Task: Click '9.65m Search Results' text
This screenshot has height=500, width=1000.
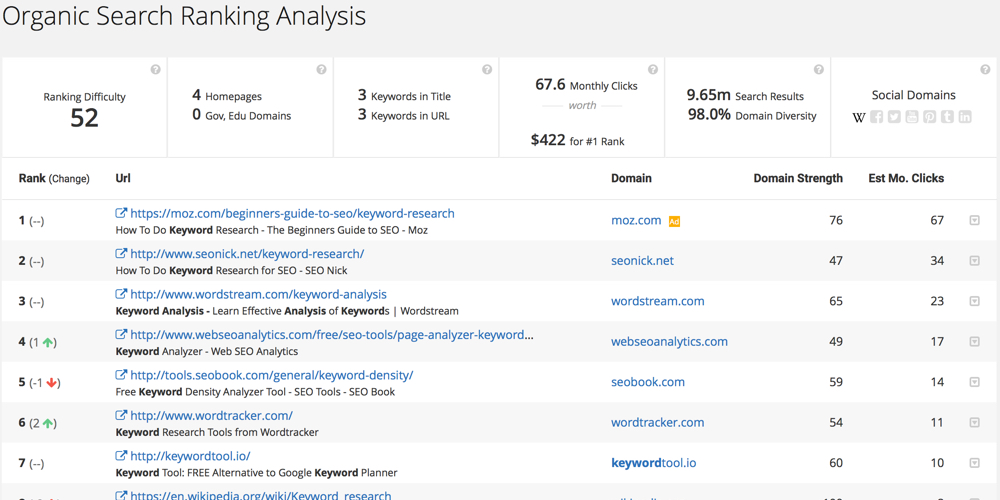Action: (745, 96)
